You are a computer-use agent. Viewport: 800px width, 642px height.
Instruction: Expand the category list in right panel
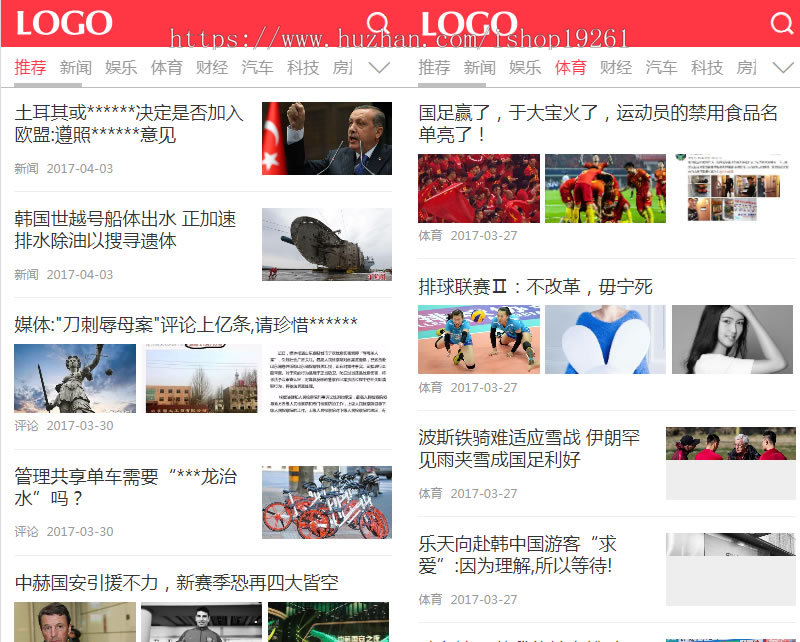pos(783,67)
